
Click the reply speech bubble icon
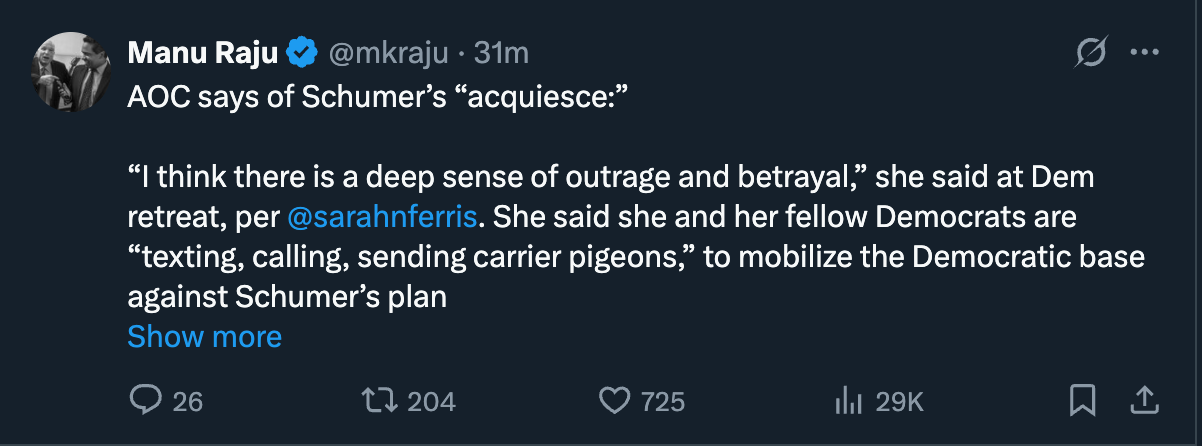coord(145,401)
